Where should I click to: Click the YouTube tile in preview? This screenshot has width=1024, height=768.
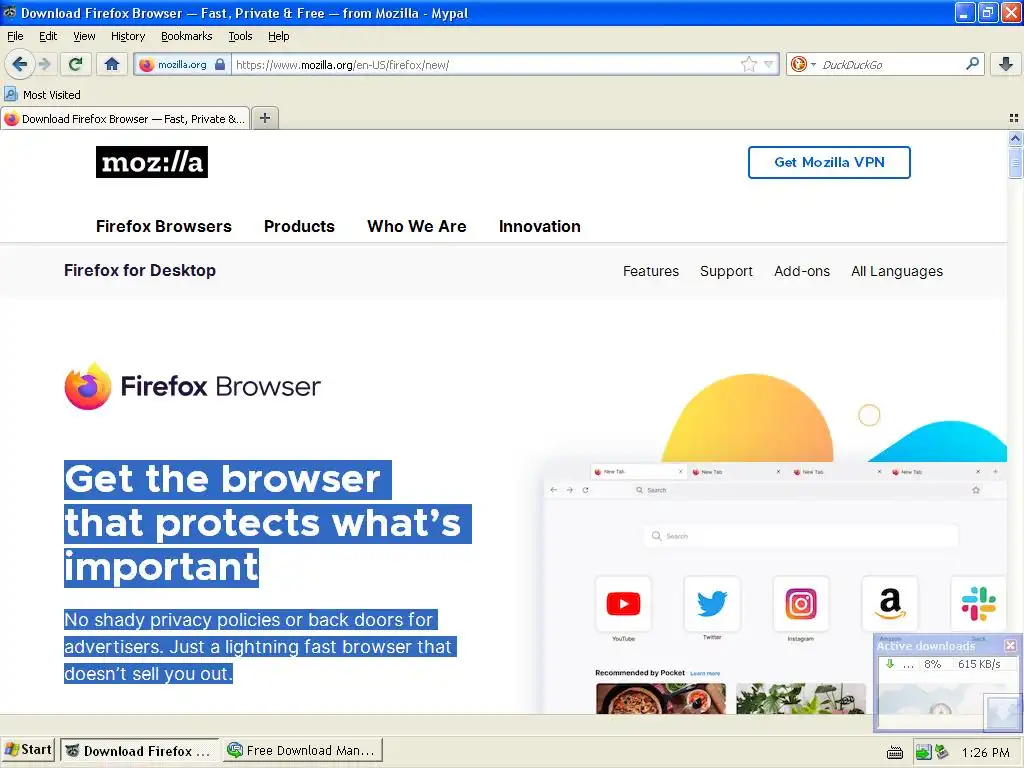(623, 604)
